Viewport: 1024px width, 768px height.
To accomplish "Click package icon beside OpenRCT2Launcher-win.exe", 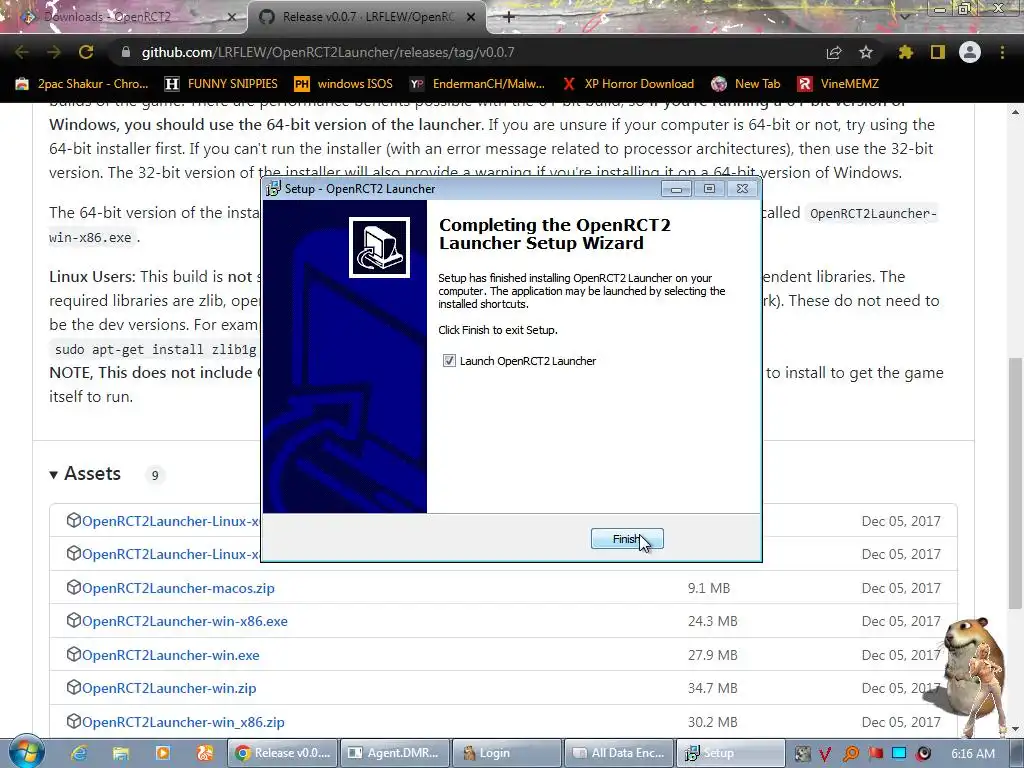I will tap(73, 654).
